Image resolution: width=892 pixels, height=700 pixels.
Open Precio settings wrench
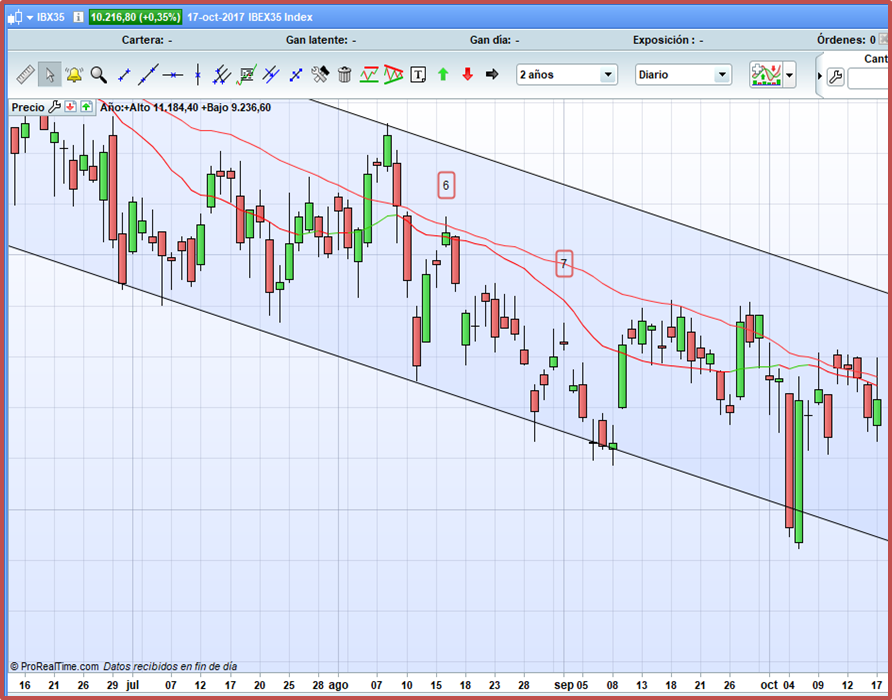pyautogui.click(x=54, y=107)
